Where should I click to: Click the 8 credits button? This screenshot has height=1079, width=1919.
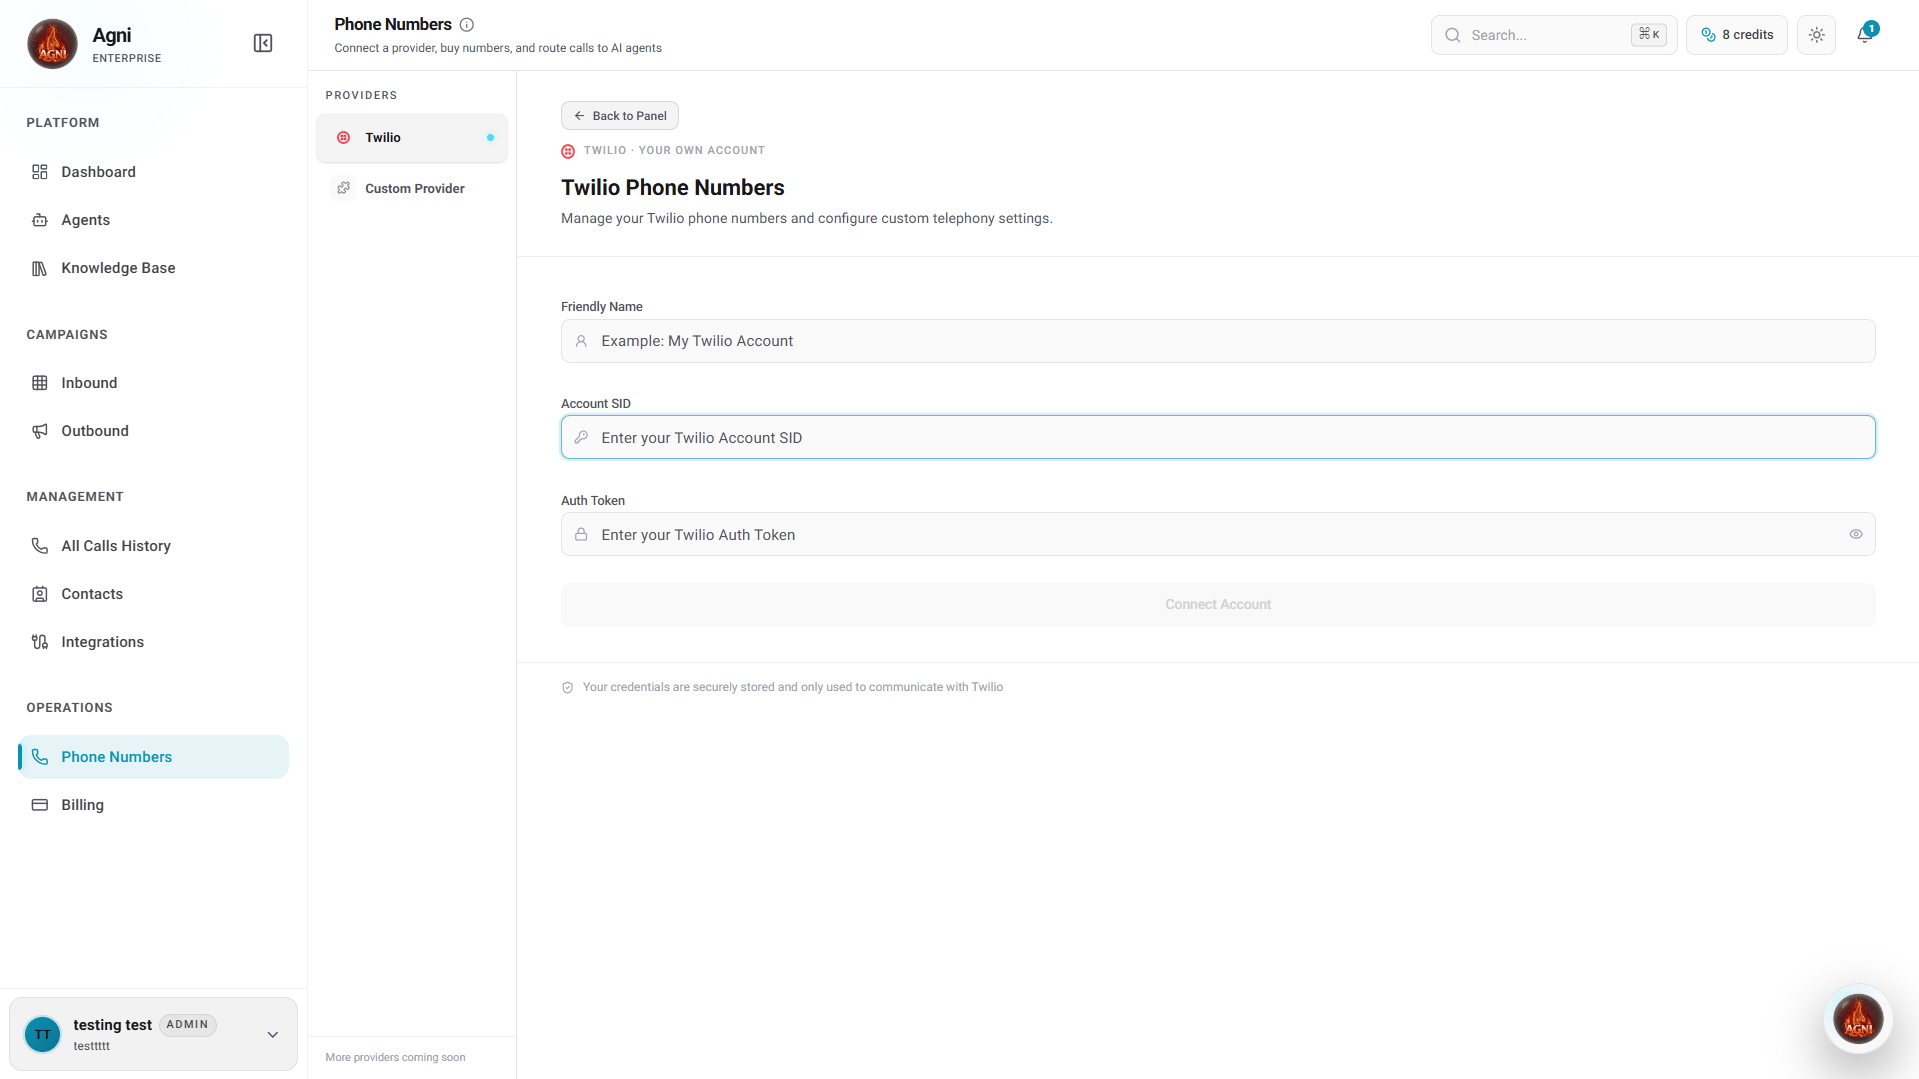(1737, 35)
